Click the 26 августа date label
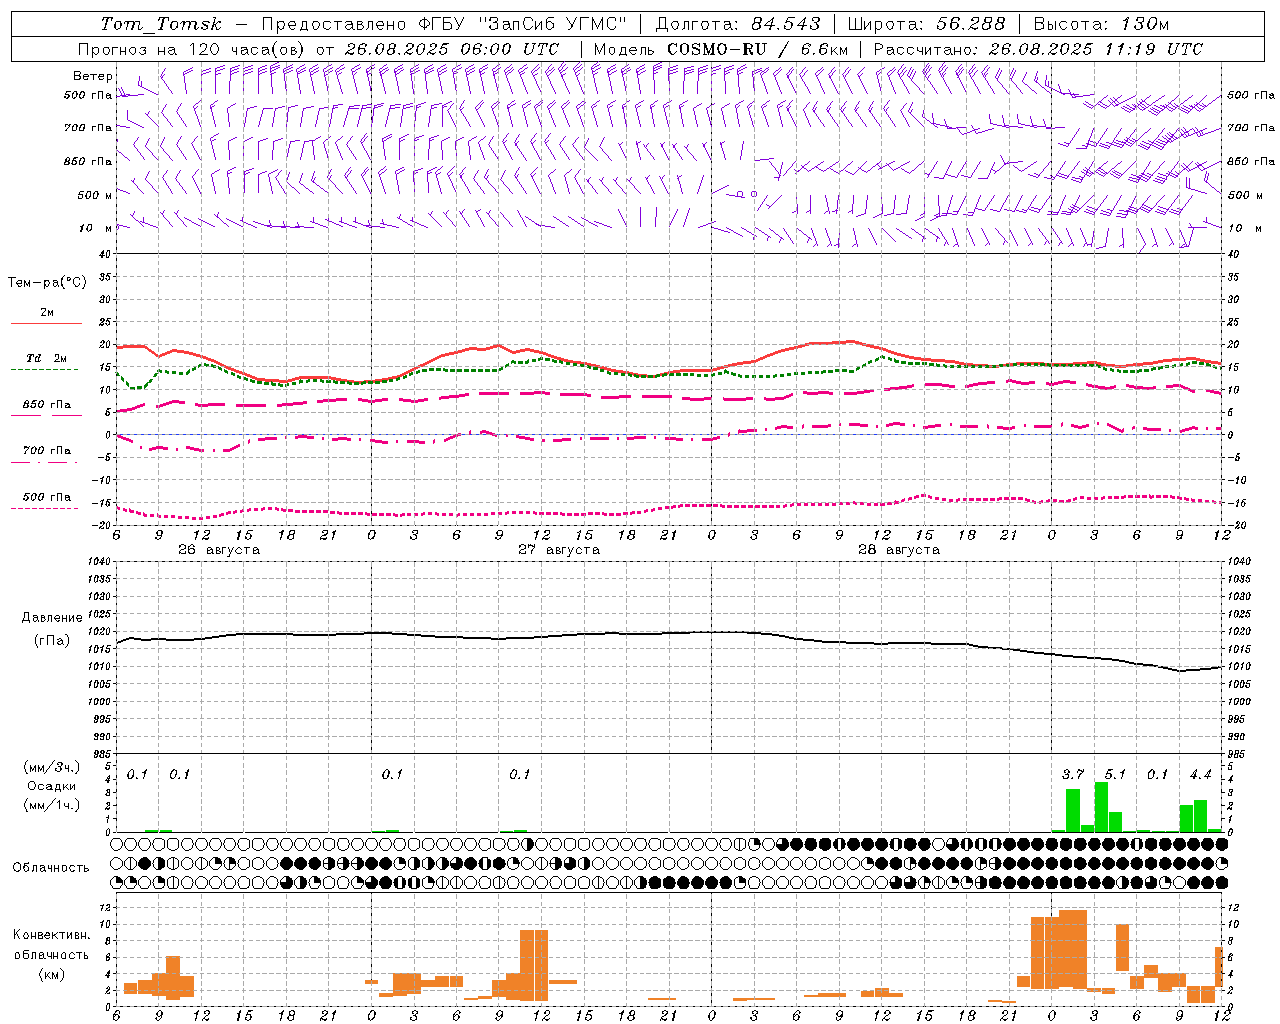Image resolution: width=1280 pixels, height=1024 pixels. click(219, 550)
